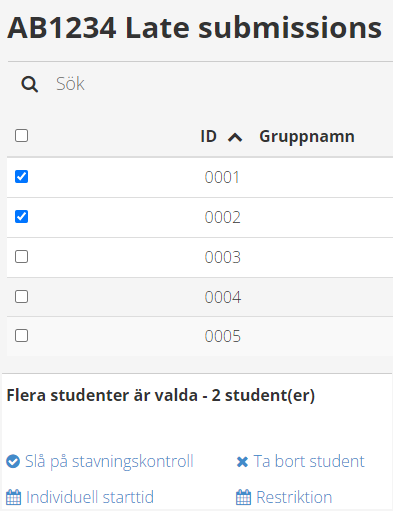Click the calendar icon for Individuell starttid
Image resolution: width=393 pixels, height=511 pixels.
pyautogui.click(x=14, y=497)
